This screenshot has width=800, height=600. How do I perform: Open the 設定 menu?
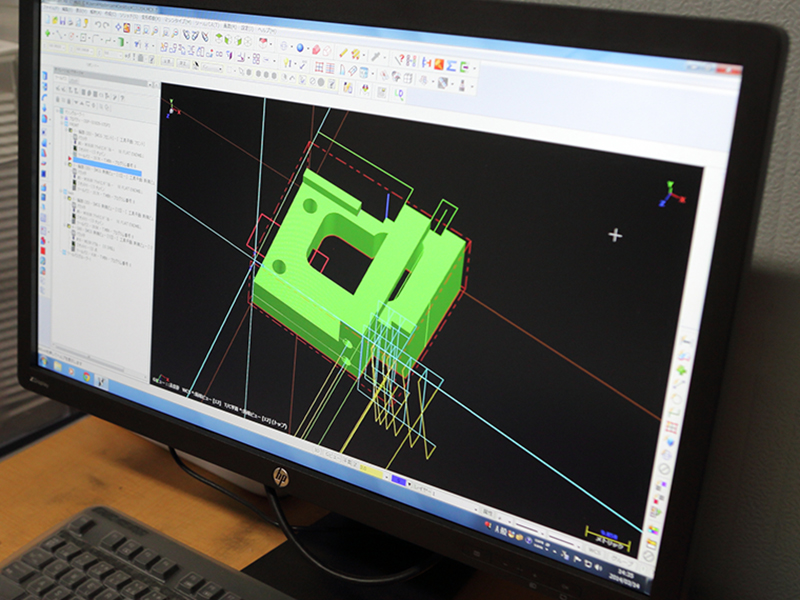click(x=247, y=28)
